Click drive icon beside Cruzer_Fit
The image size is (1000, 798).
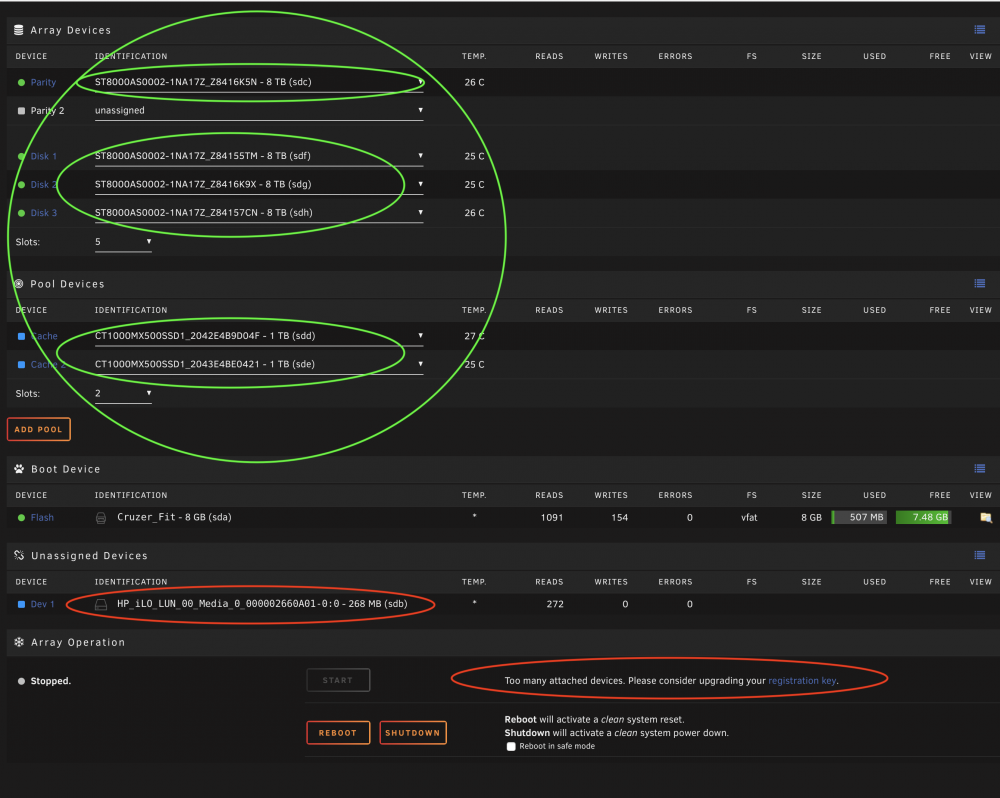point(101,518)
